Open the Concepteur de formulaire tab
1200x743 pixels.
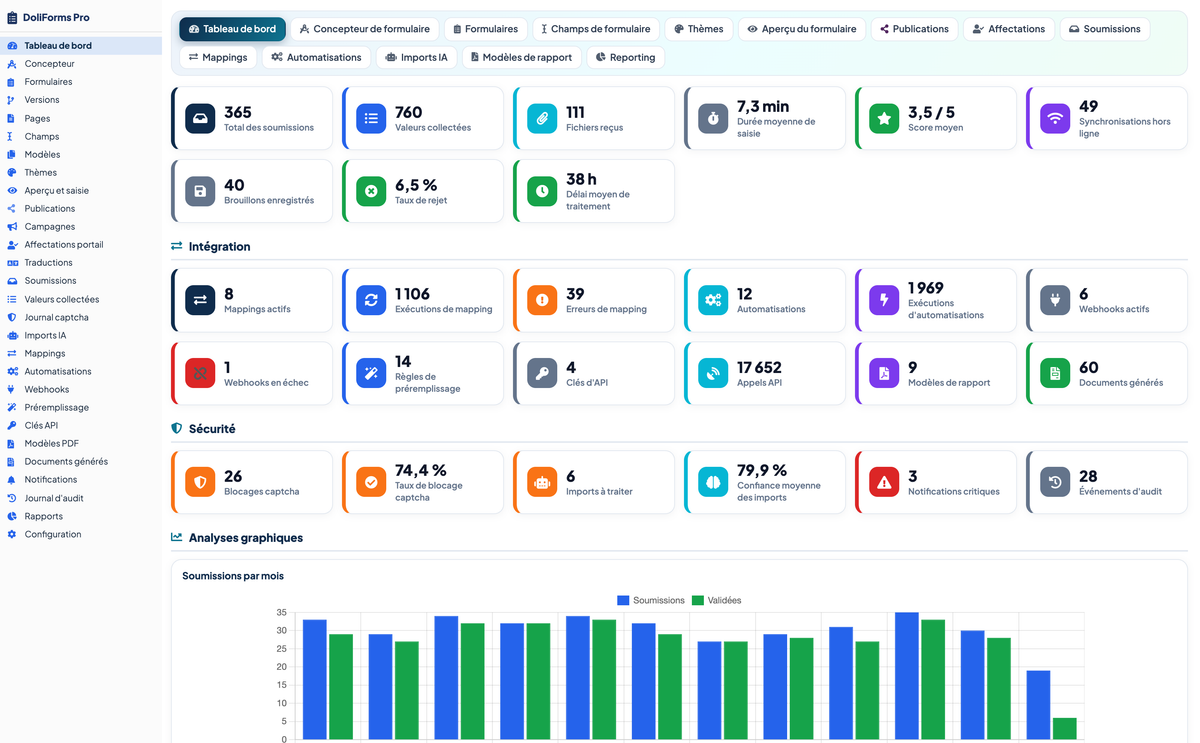364,29
